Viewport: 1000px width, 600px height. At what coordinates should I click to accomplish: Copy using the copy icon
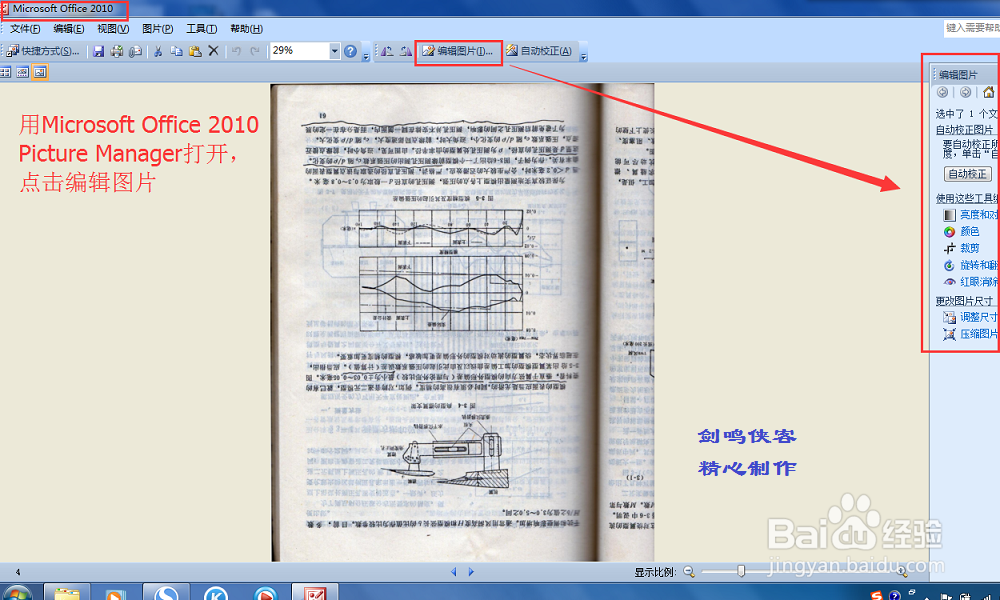(x=177, y=51)
